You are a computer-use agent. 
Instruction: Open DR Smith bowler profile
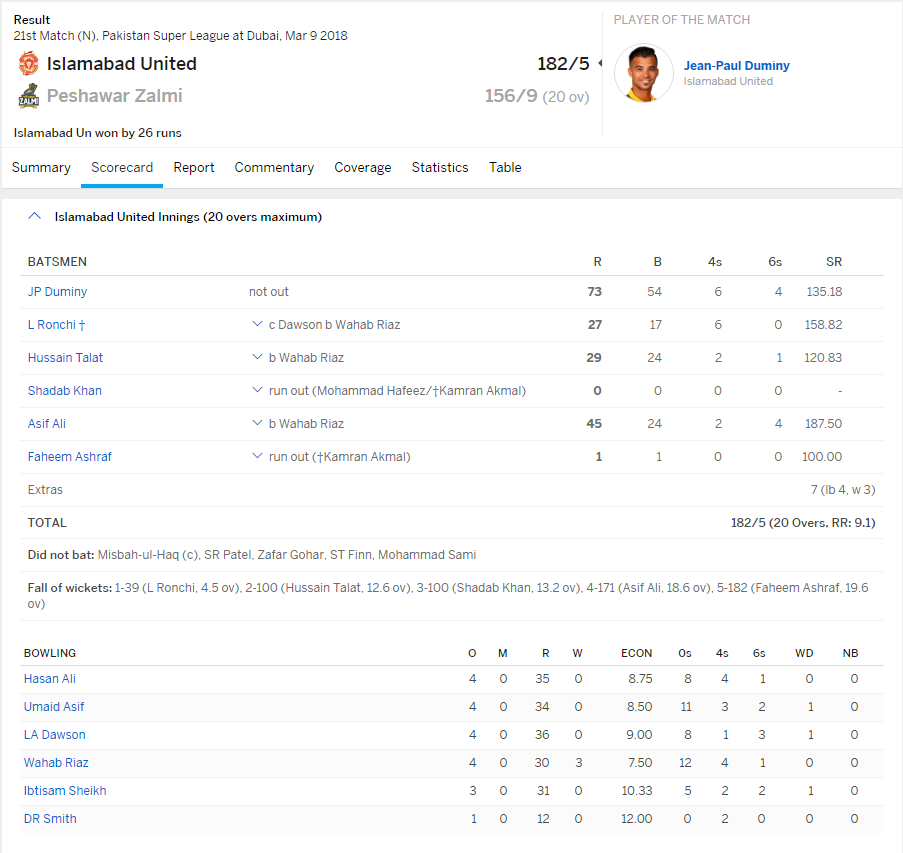point(50,819)
